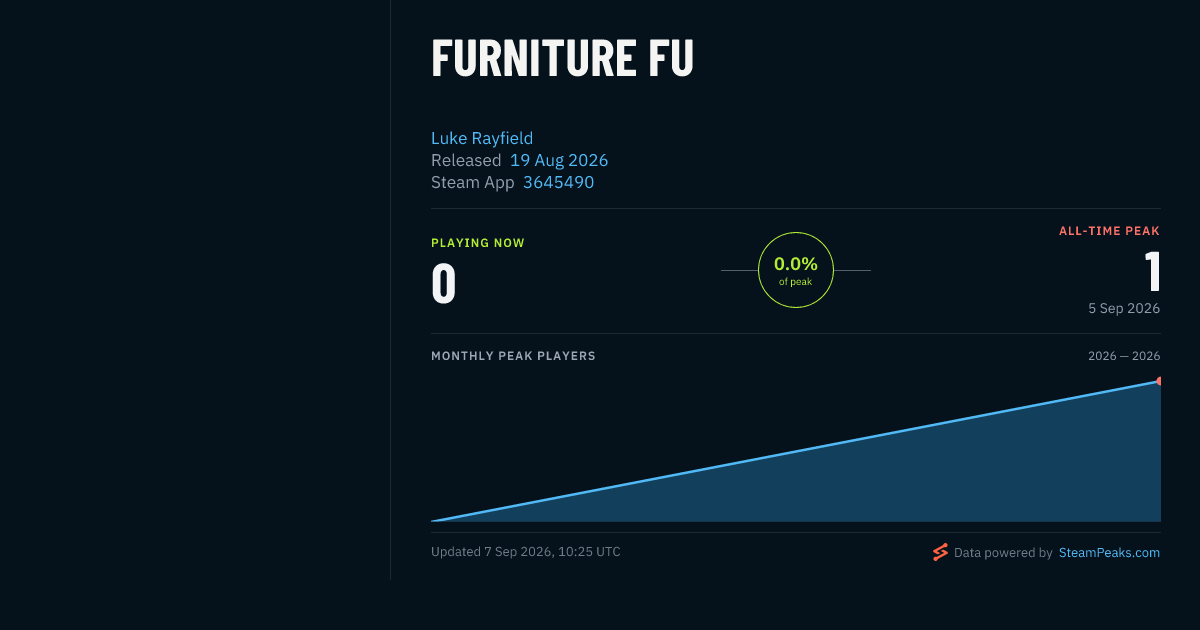Click the All-Time Peak value 1
This screenshot has height=630, width=1200.
pos(1153,271)
